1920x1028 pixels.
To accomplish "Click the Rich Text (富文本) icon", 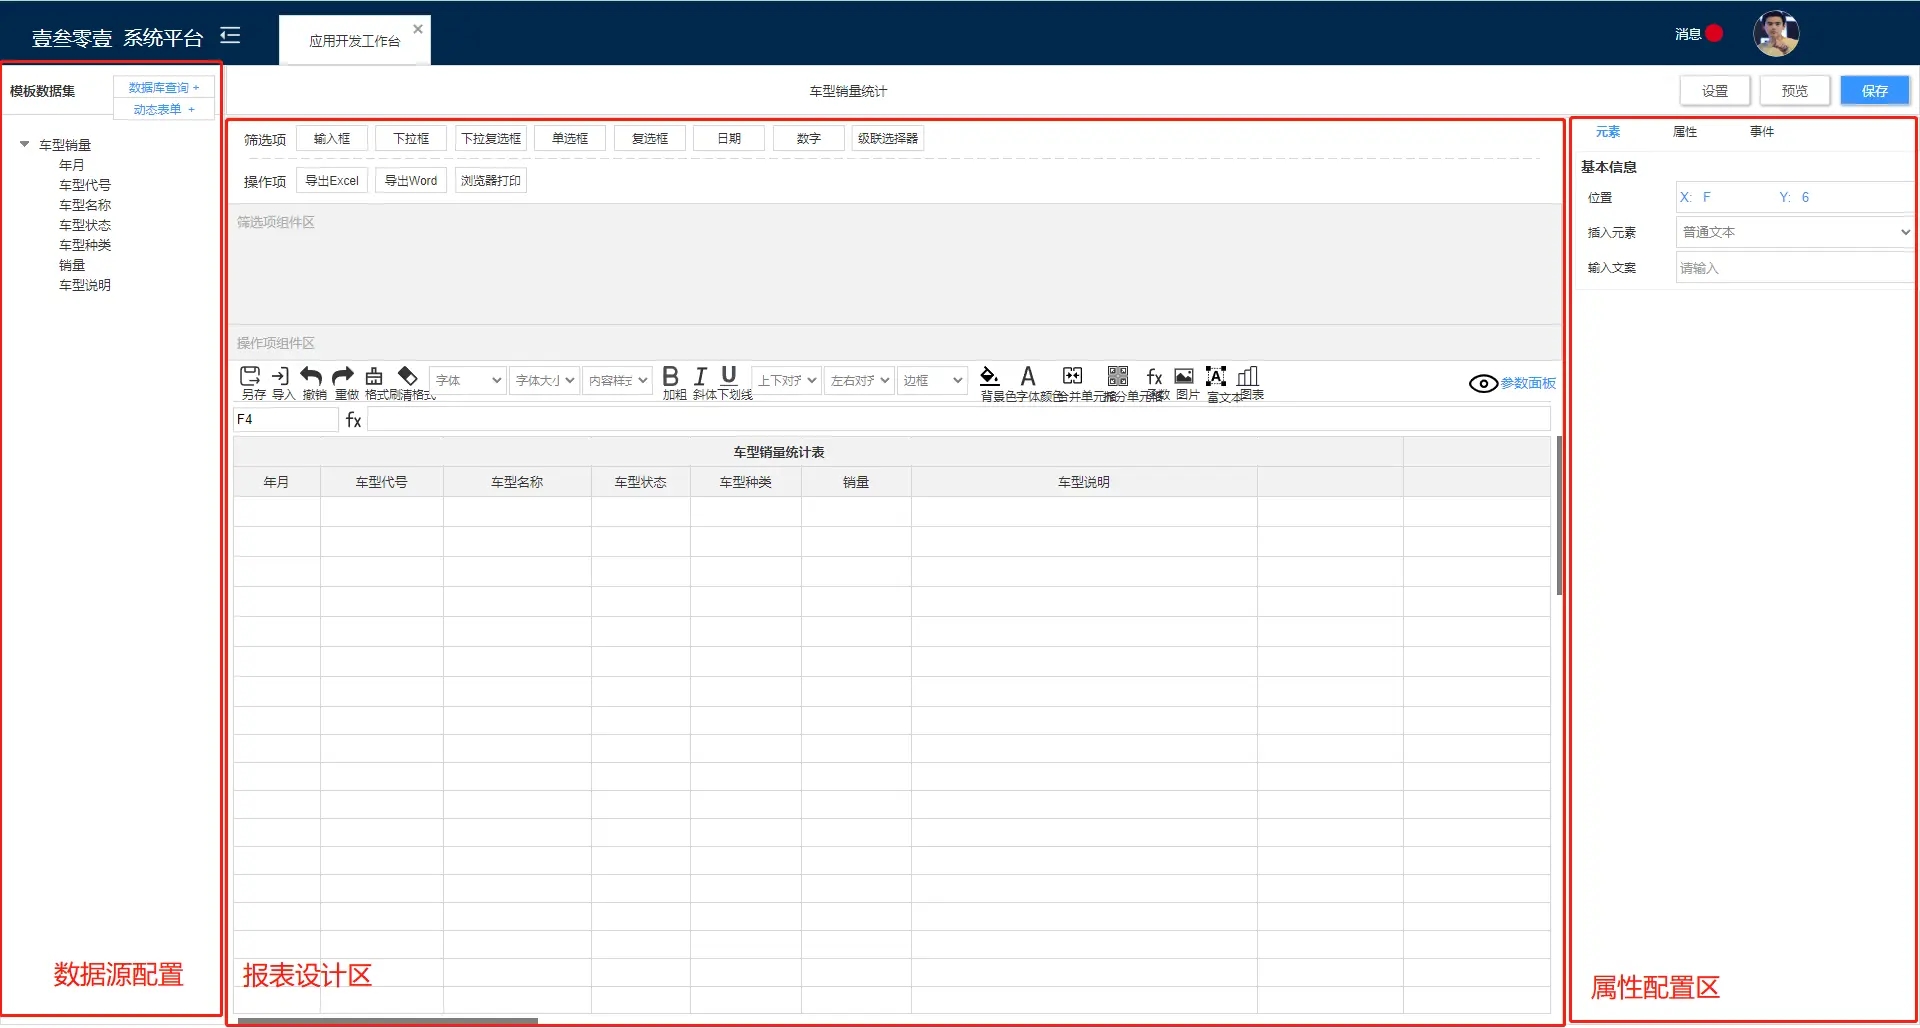I will [x=1216, y=376].
